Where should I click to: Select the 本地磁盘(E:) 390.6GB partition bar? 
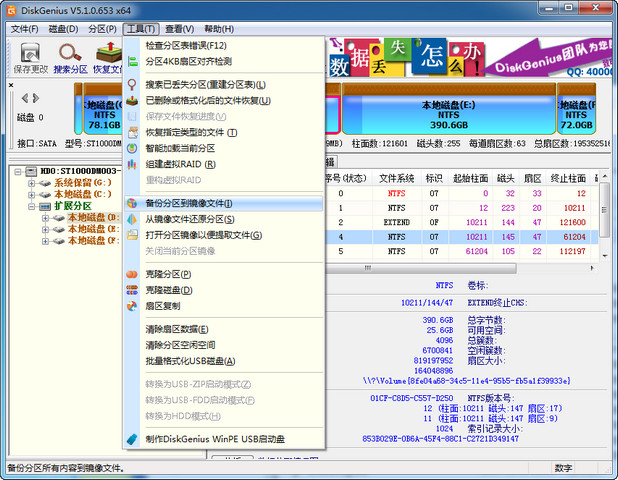(448, 112)
